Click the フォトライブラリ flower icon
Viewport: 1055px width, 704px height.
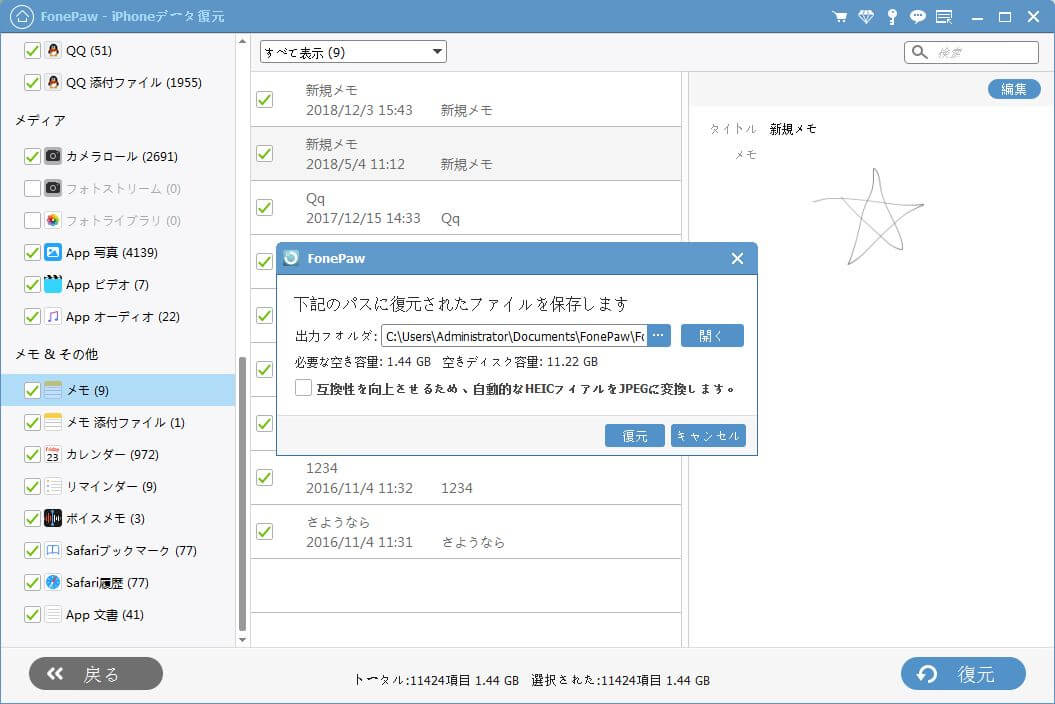pyautogui.click(x=53, y=220)
